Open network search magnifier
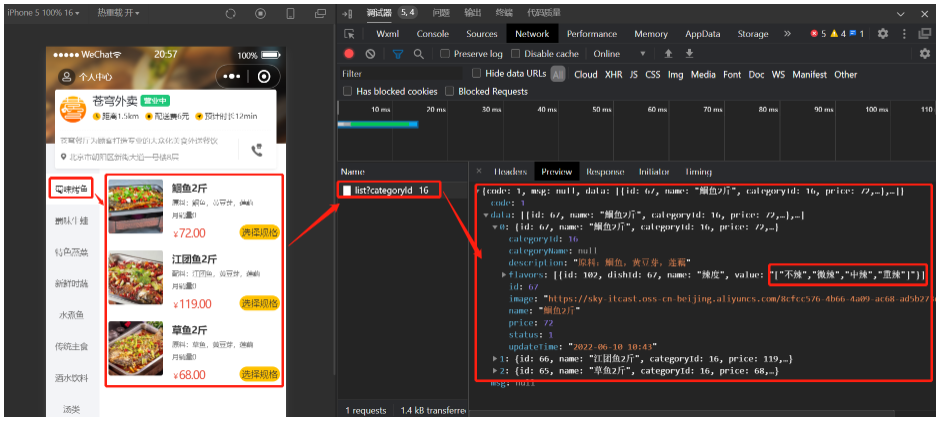The image size is (943, 424). click(x=419, y=54)
